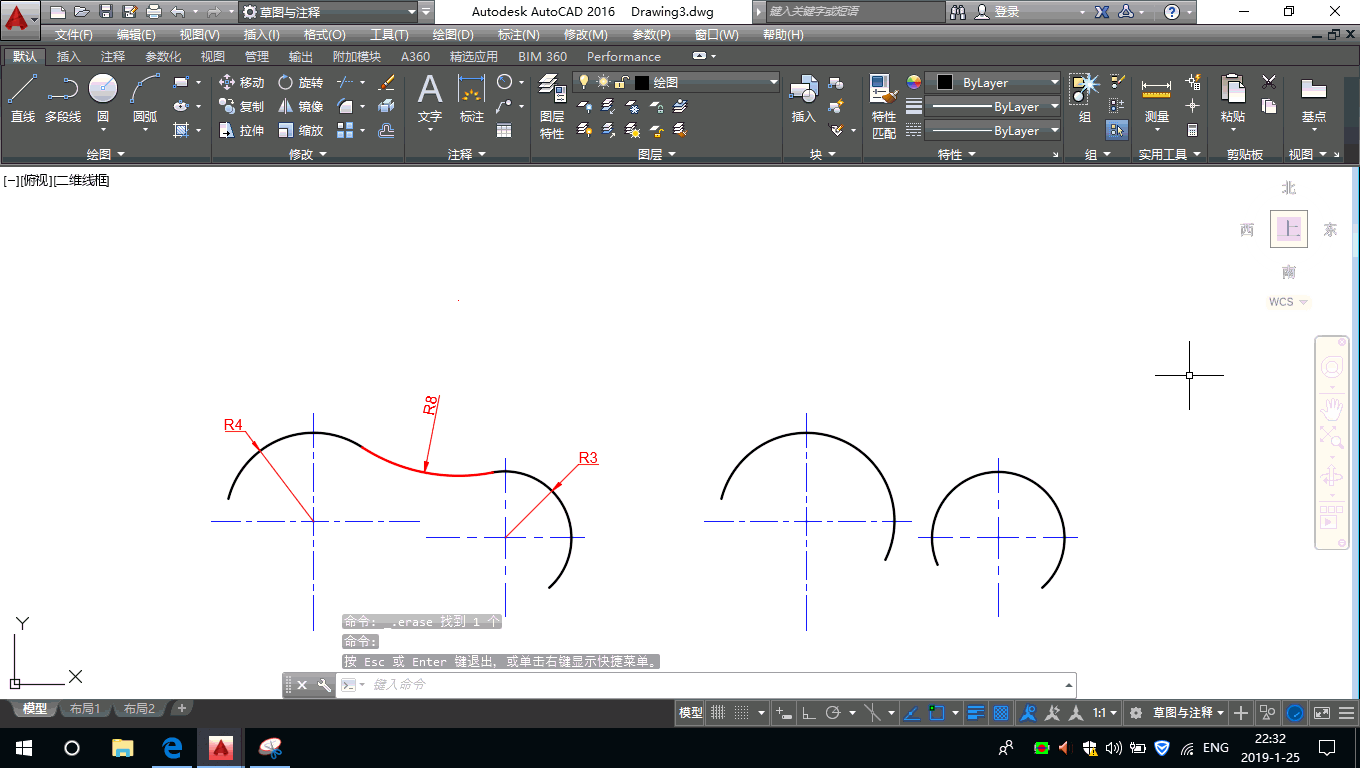
Task: Click the add layout plus tab button
Action: point(181,708)
